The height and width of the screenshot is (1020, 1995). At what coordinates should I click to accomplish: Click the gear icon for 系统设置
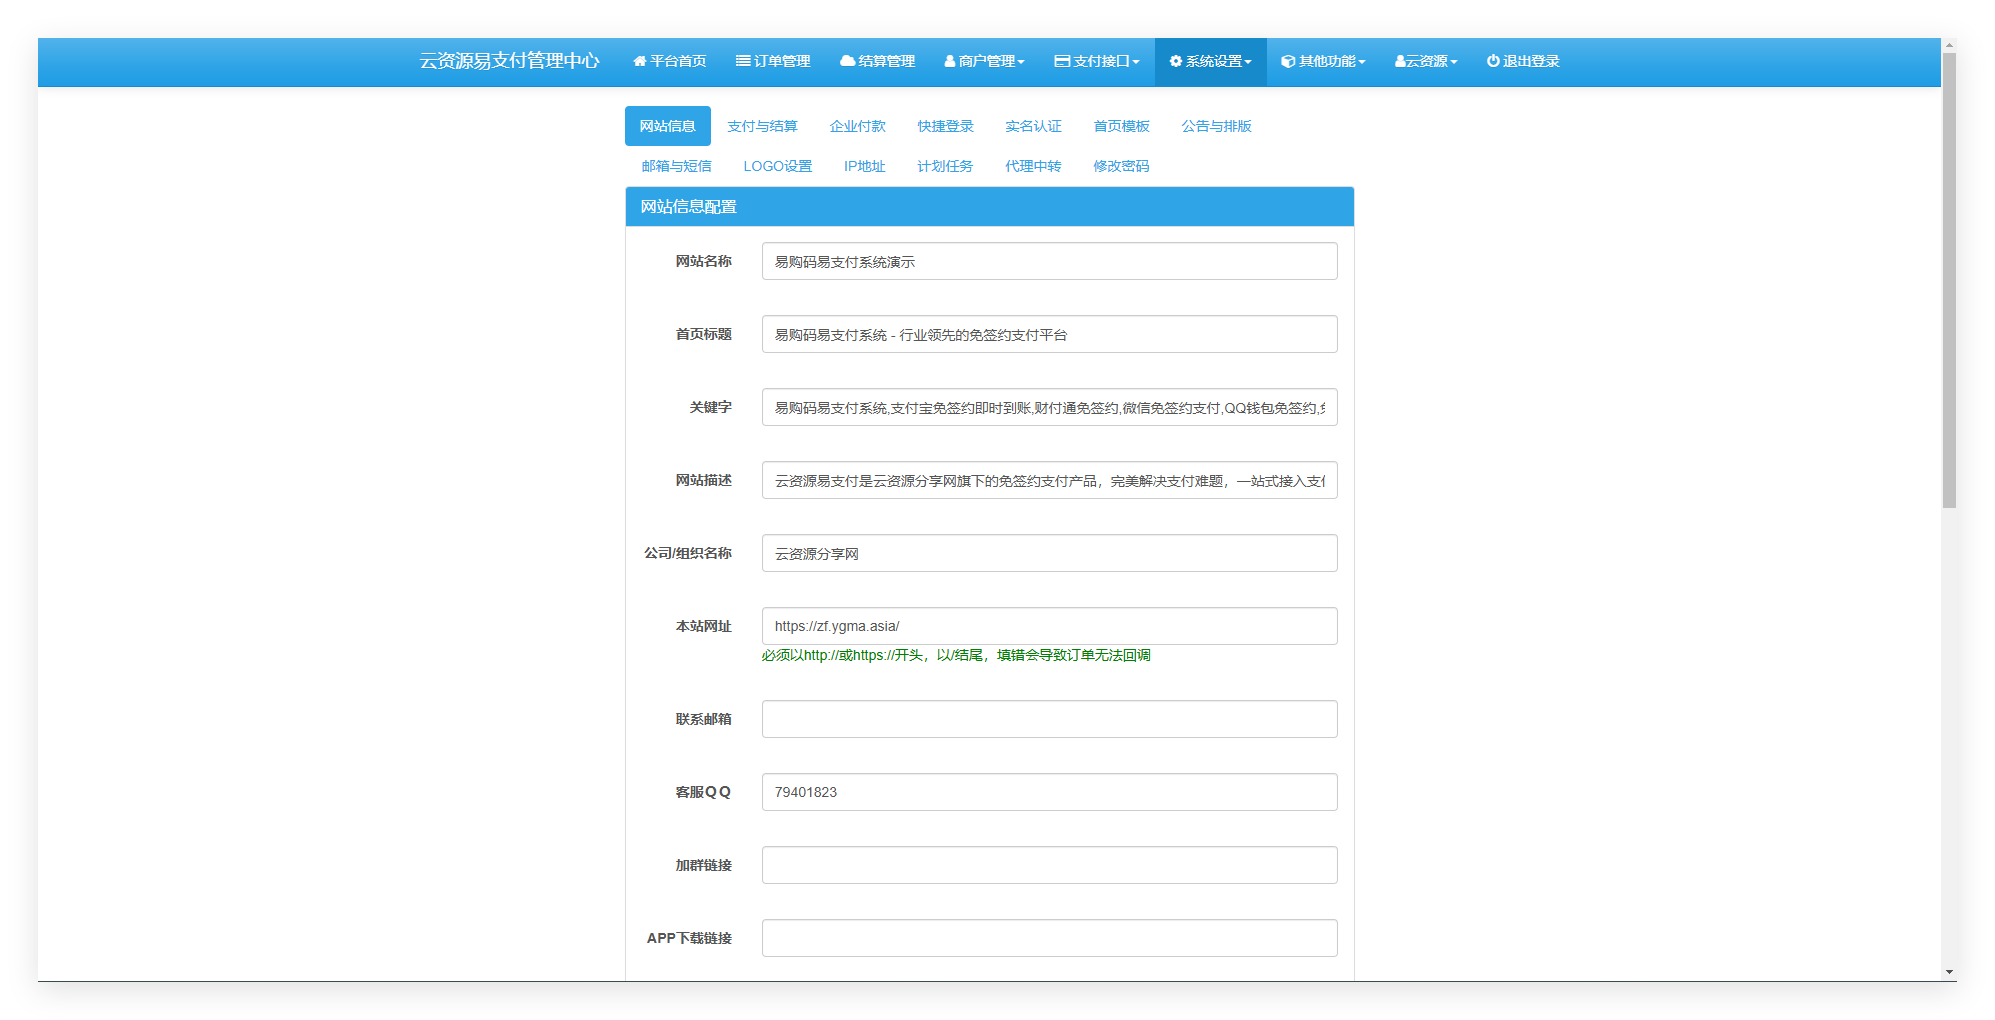tap(1175, 62)
